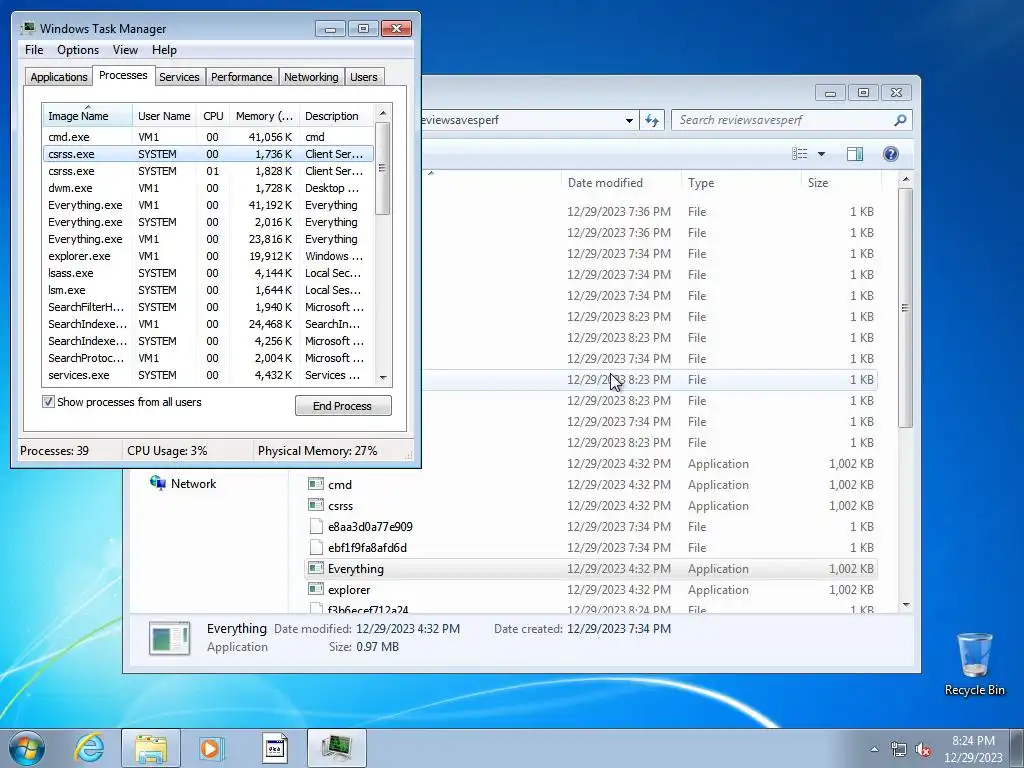Screen dimensions: 1024x768
Task: Change view using the Explorer views icon
Action: pyautogui.click(x=799, y=153)
